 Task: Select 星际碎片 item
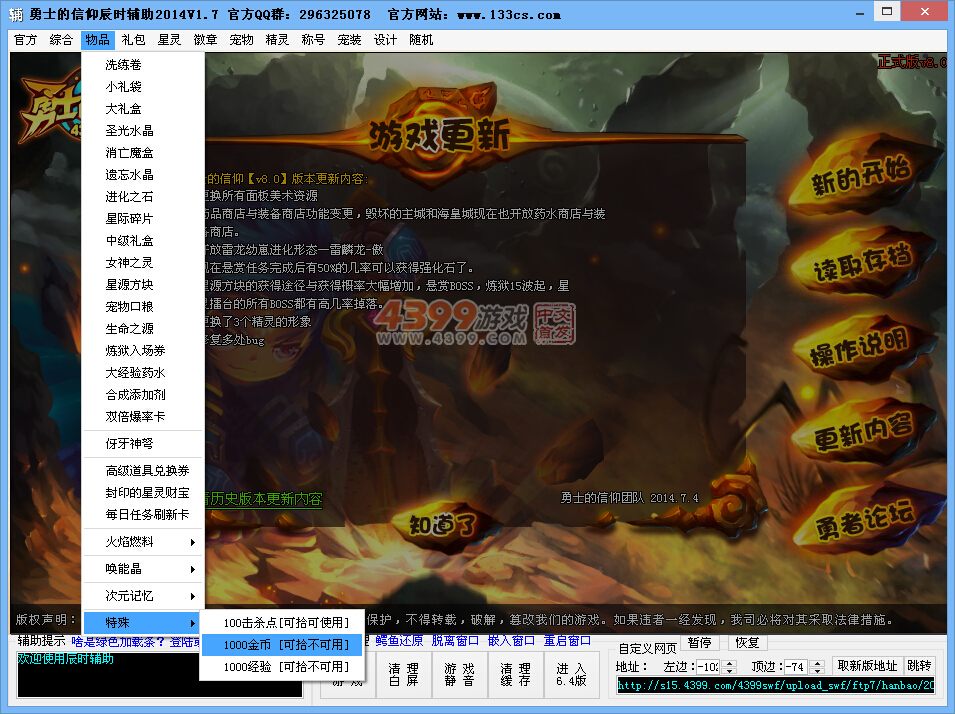click(143, 218)
